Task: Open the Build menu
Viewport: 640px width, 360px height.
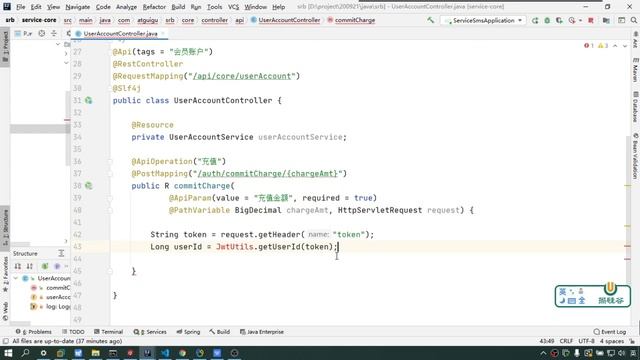Action: [178, 7]
